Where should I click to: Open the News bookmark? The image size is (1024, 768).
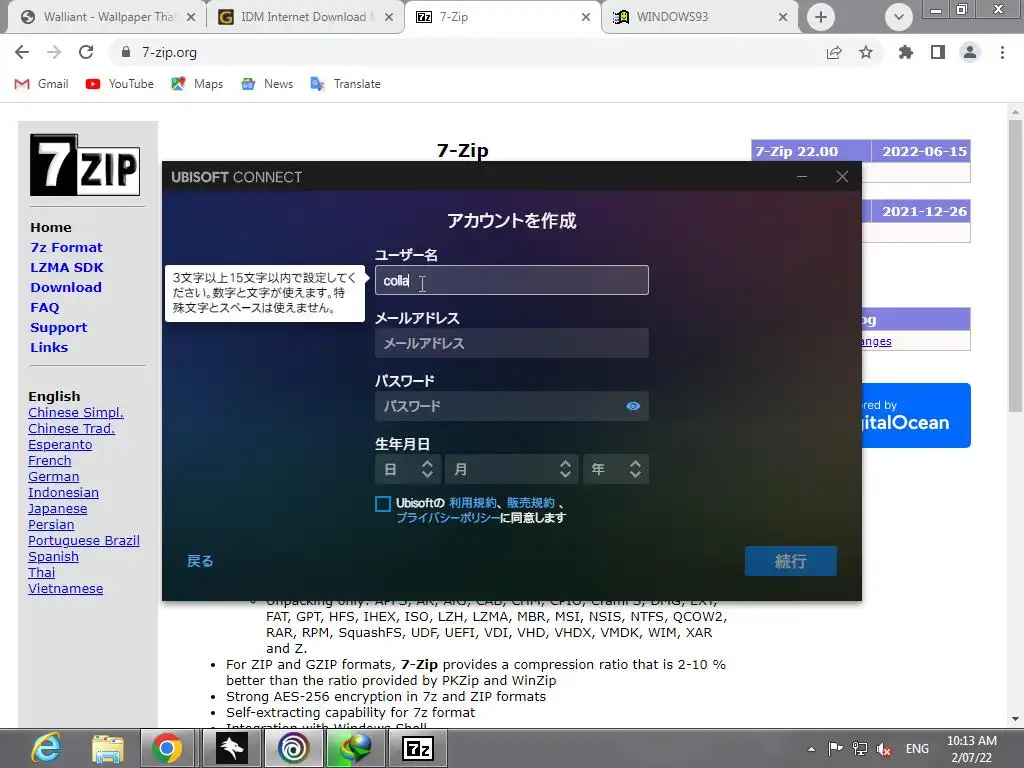(x=267, y=84)
